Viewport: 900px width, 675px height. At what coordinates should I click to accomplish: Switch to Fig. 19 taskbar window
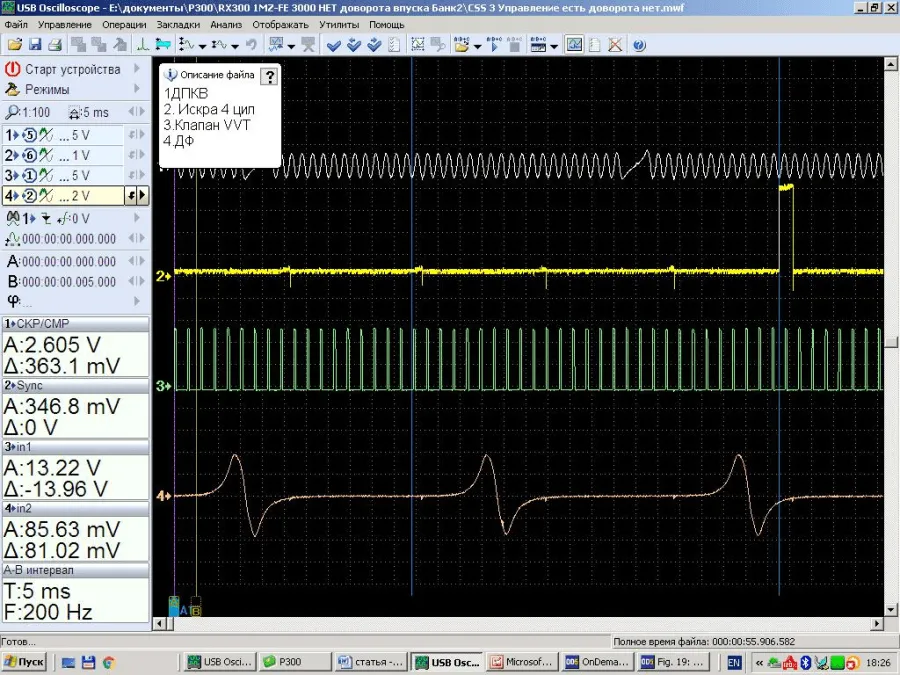[x=674, y=662]
